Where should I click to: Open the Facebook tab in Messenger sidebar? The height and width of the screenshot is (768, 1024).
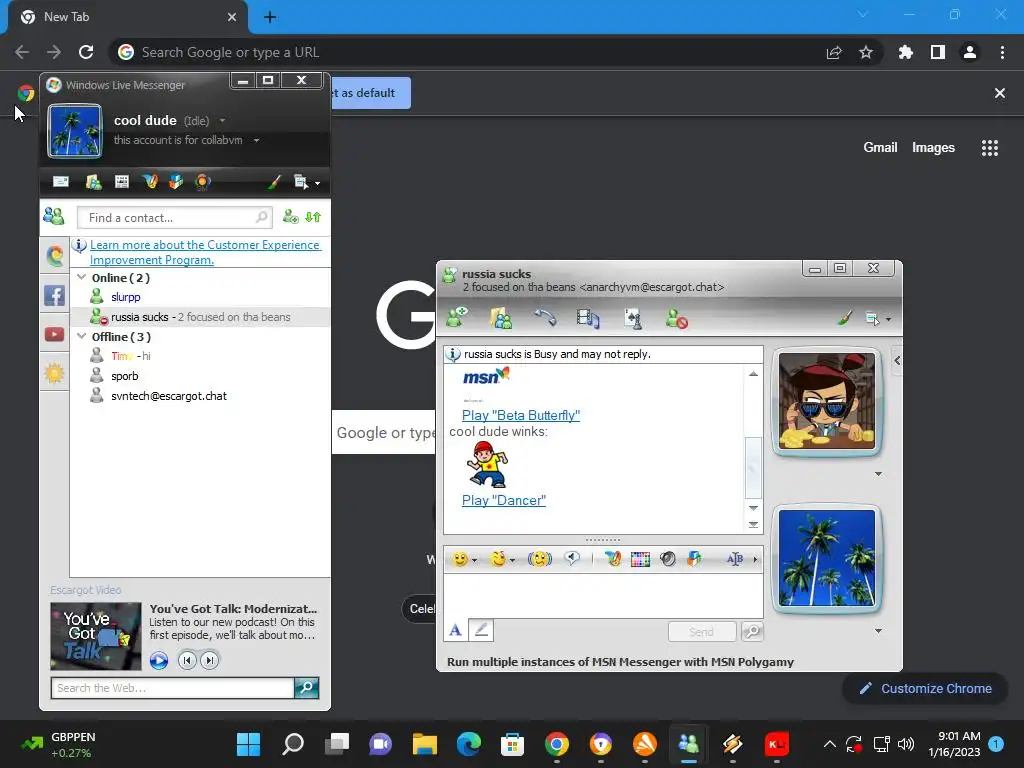tap(55, 295)
